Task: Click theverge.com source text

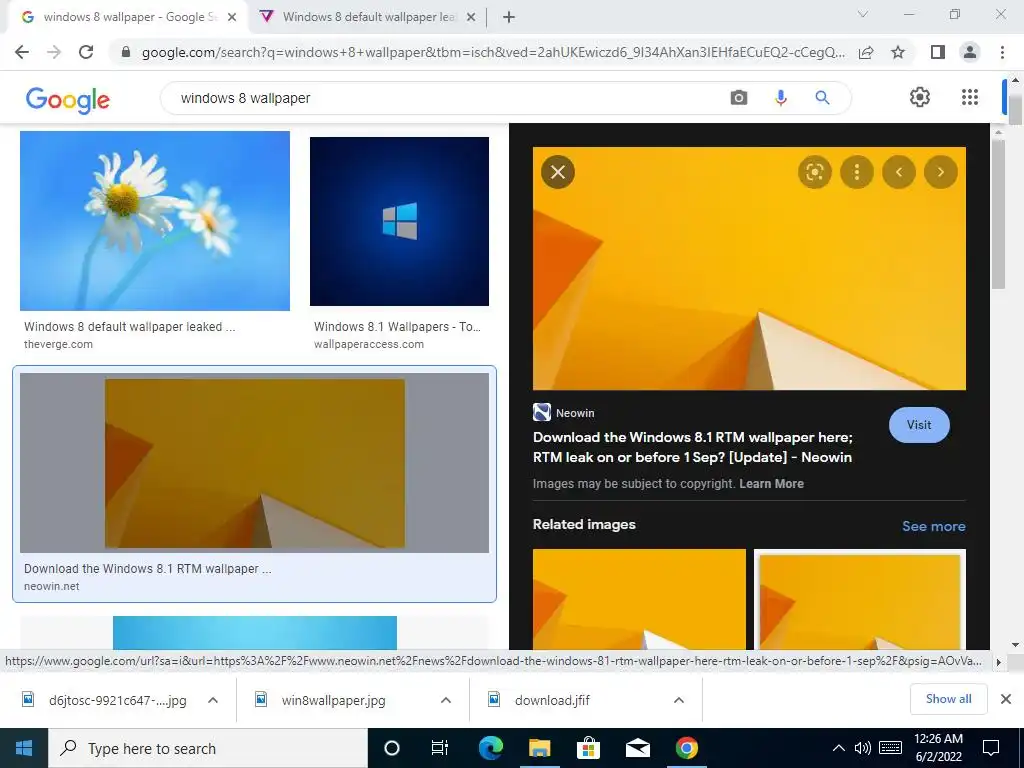Action: (58, 344)
